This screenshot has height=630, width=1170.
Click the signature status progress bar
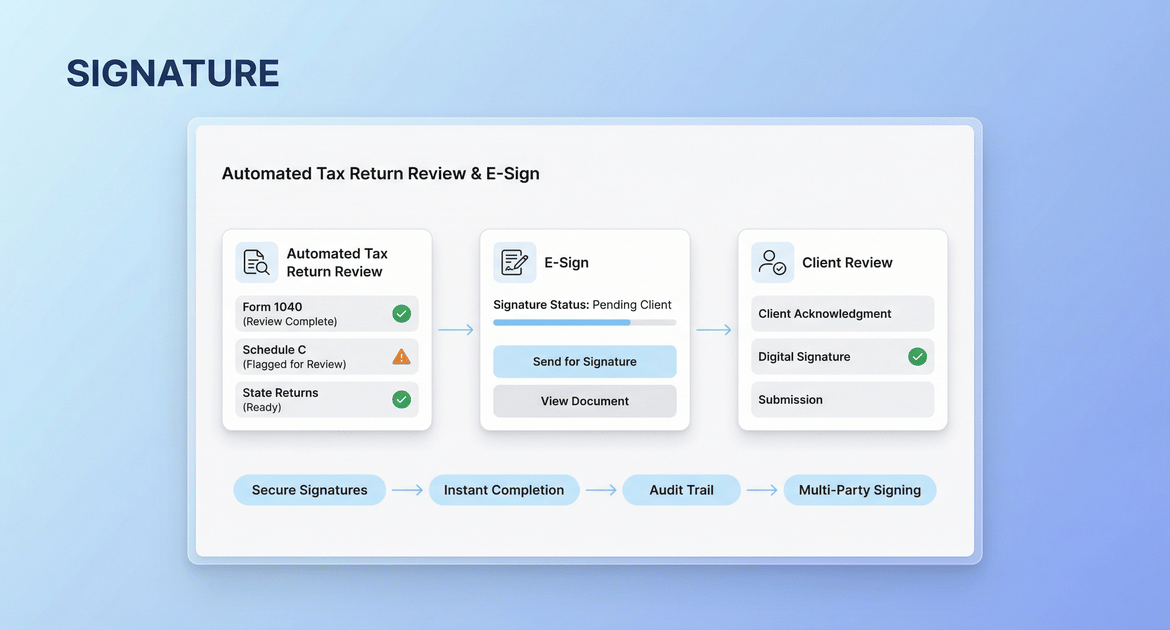pos(585,323)
